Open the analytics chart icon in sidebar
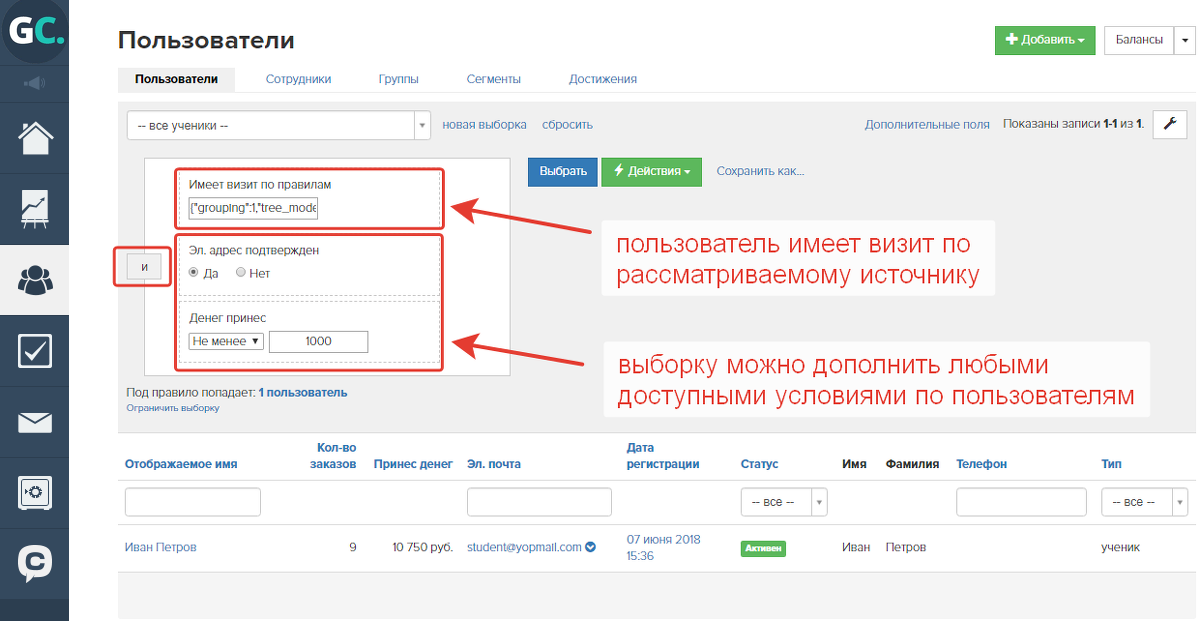The height and width of the screenshot is (621, 1198). pos(35,208)
